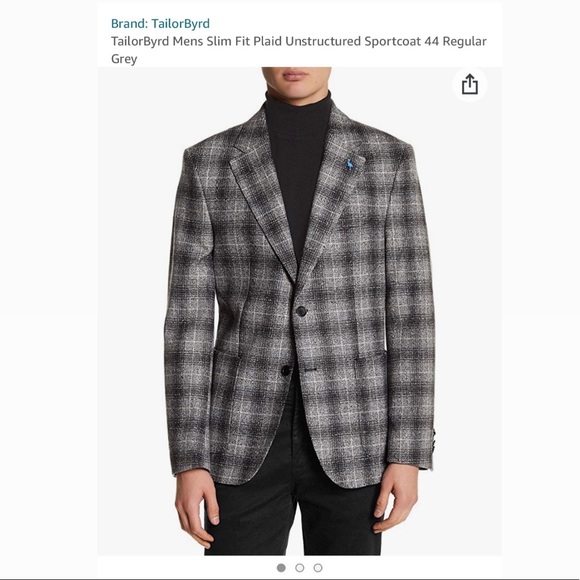Click the sleeve cuff buttons on jacket
Image resolution: width=580 pixels, height=580 pixels.
(434, 437)
